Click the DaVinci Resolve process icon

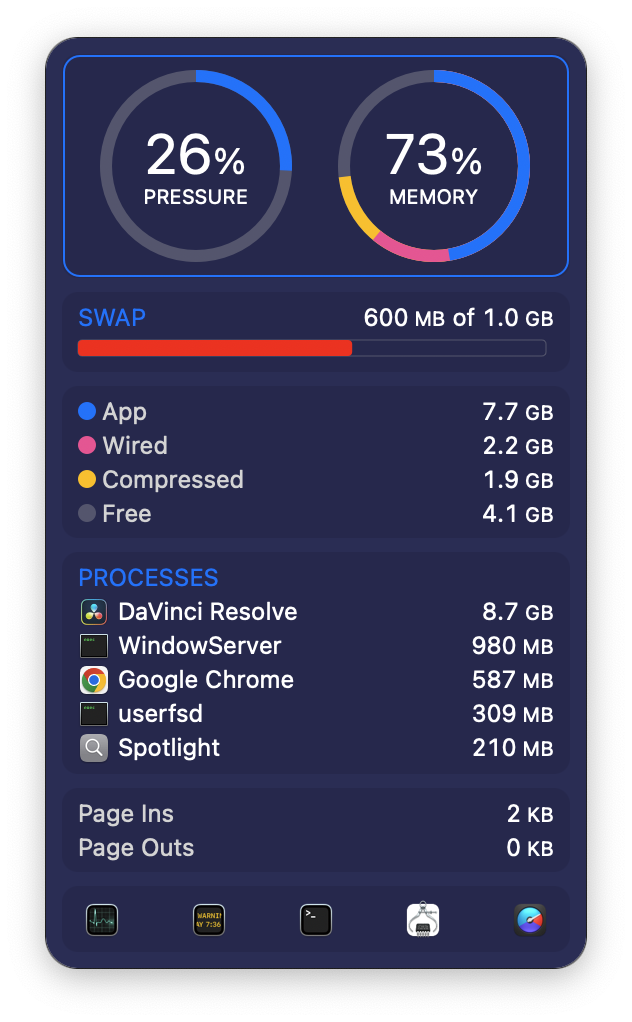94,612
